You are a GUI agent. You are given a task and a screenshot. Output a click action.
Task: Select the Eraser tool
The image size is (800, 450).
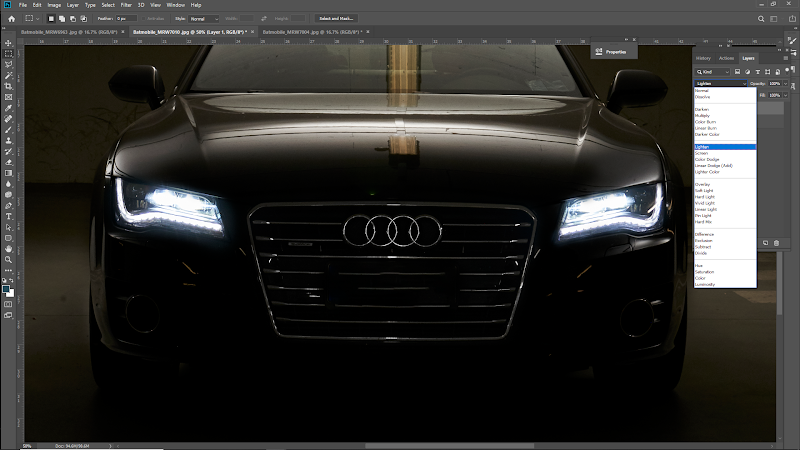(8, 162)
